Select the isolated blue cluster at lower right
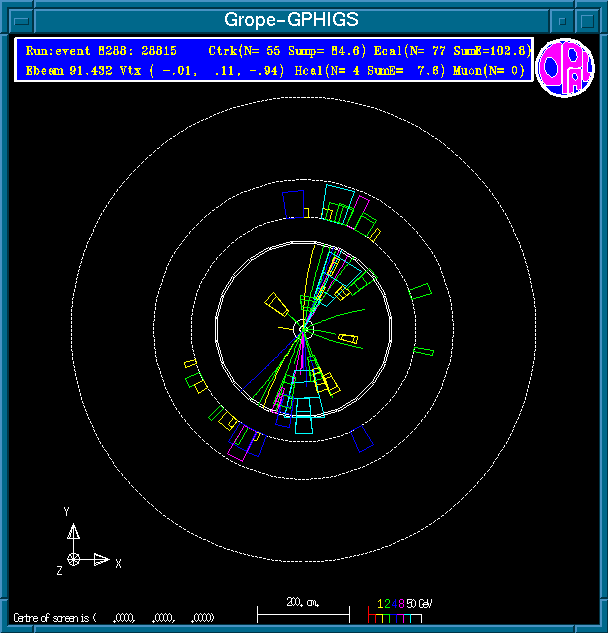The height and width of the screenshot is (633, 608). 362,438
